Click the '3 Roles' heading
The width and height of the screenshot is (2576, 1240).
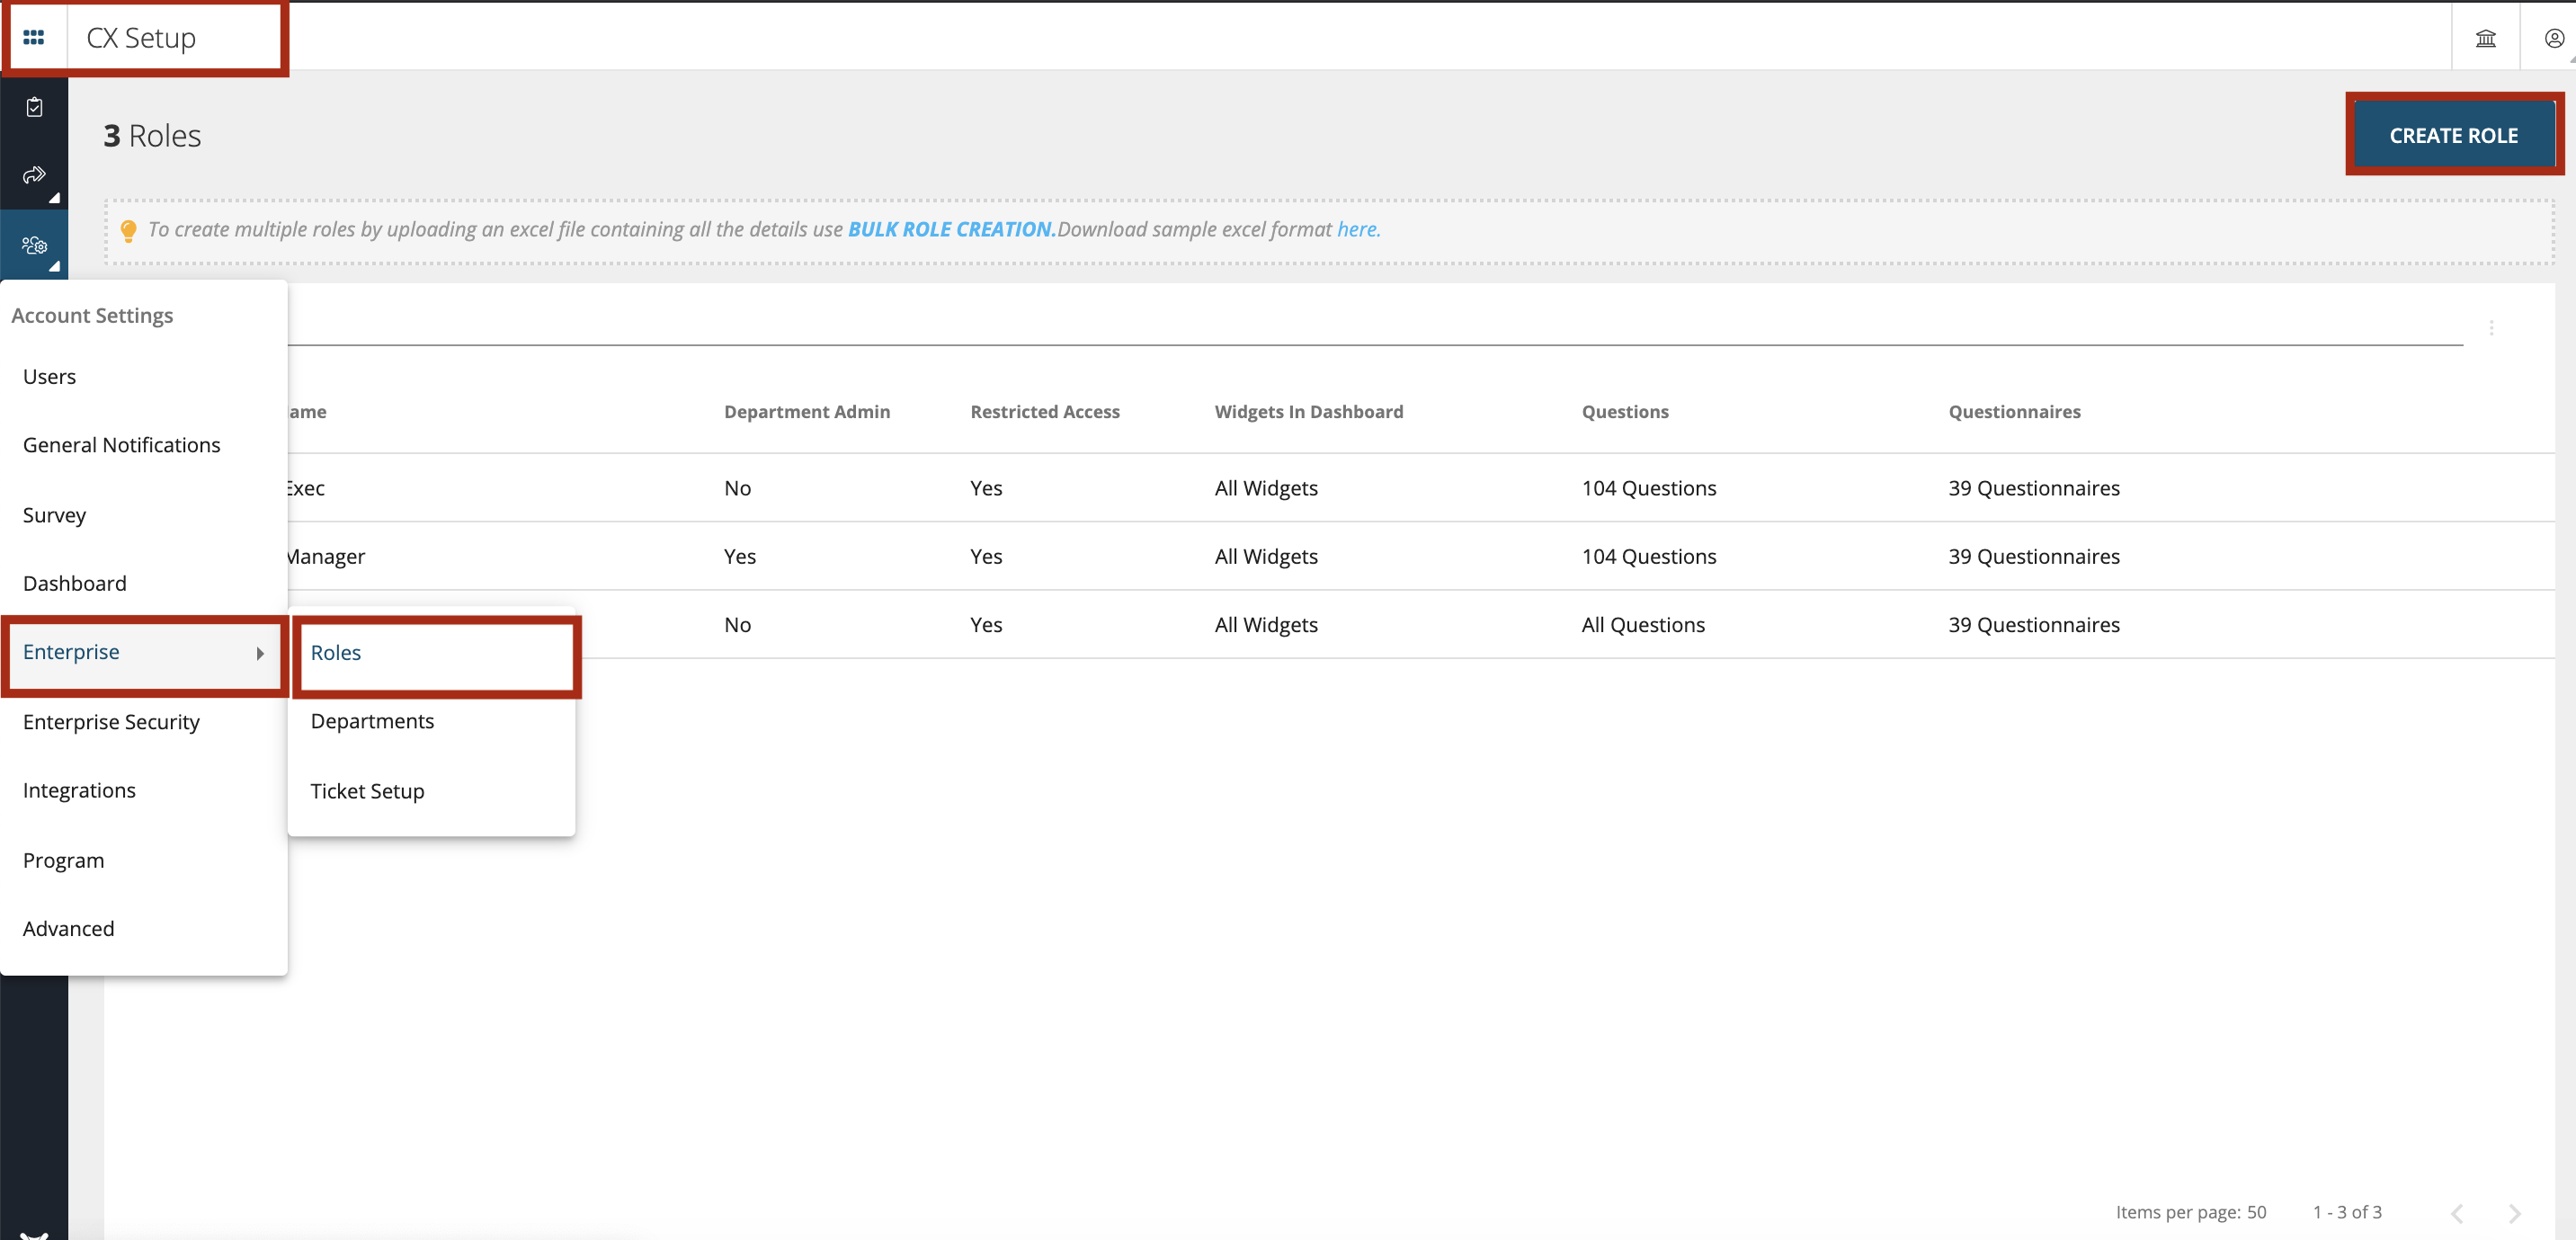152,136
